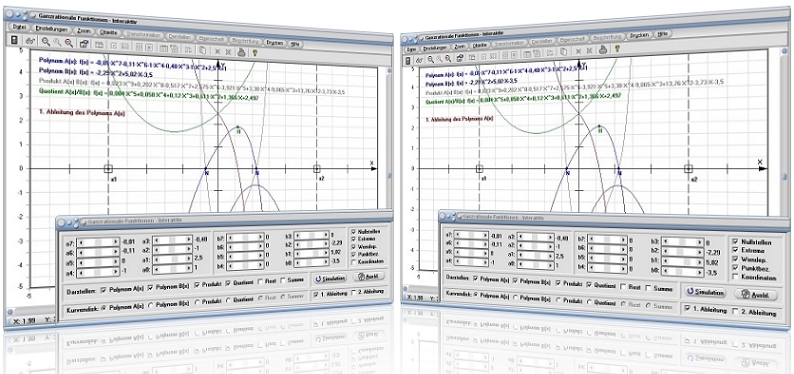Toggle Nullstellen checkbox in right control panel
The height and width of the screenshot is (374, 794).
click(x=735, y=242)
